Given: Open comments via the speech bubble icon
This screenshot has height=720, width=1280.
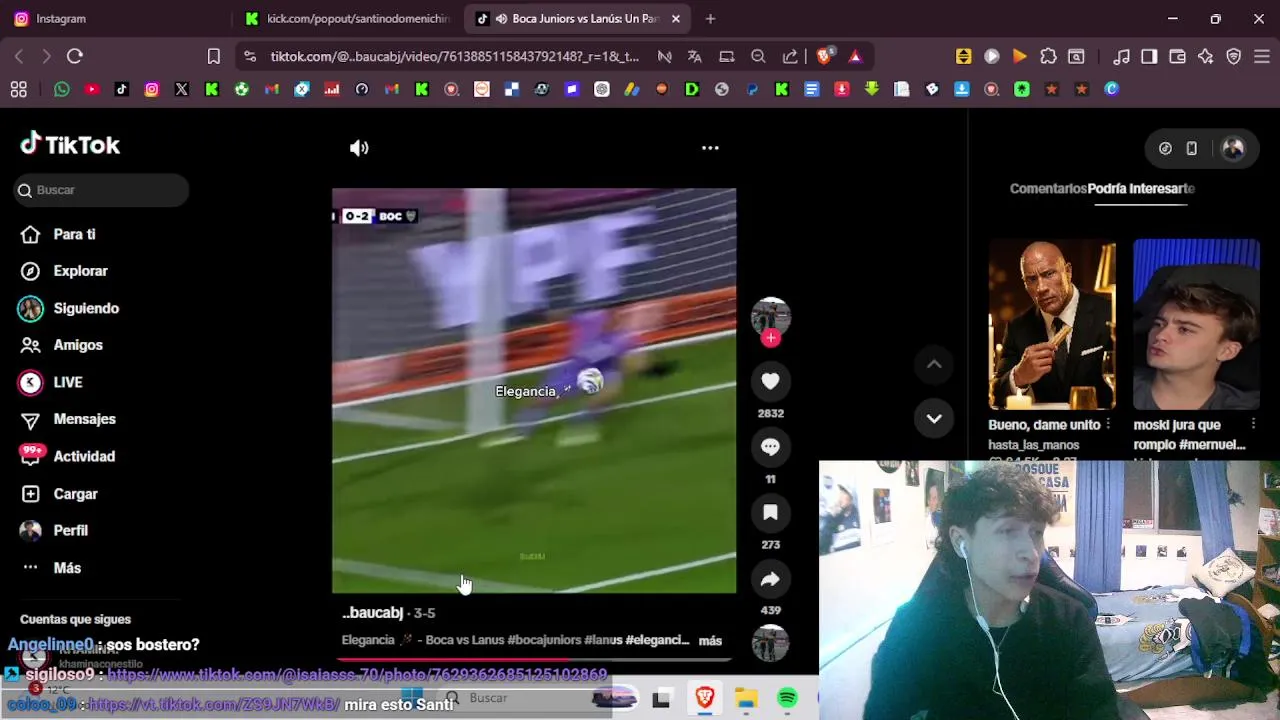Looking at the screenshot, I should click(x=770, y=447).
